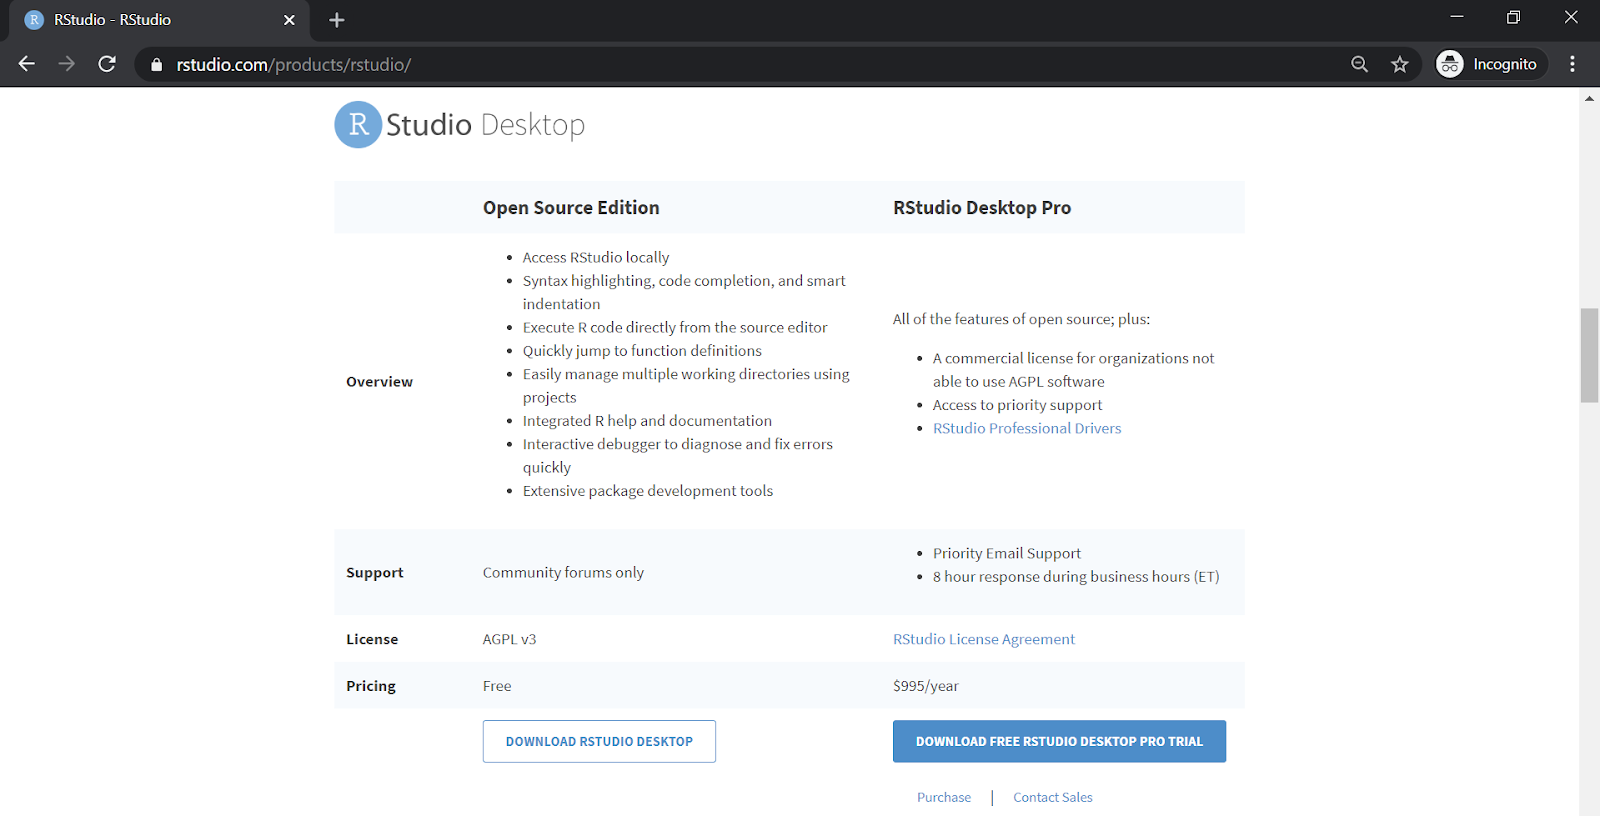Click the RStudio favicon in the tab

click(34, 20)
